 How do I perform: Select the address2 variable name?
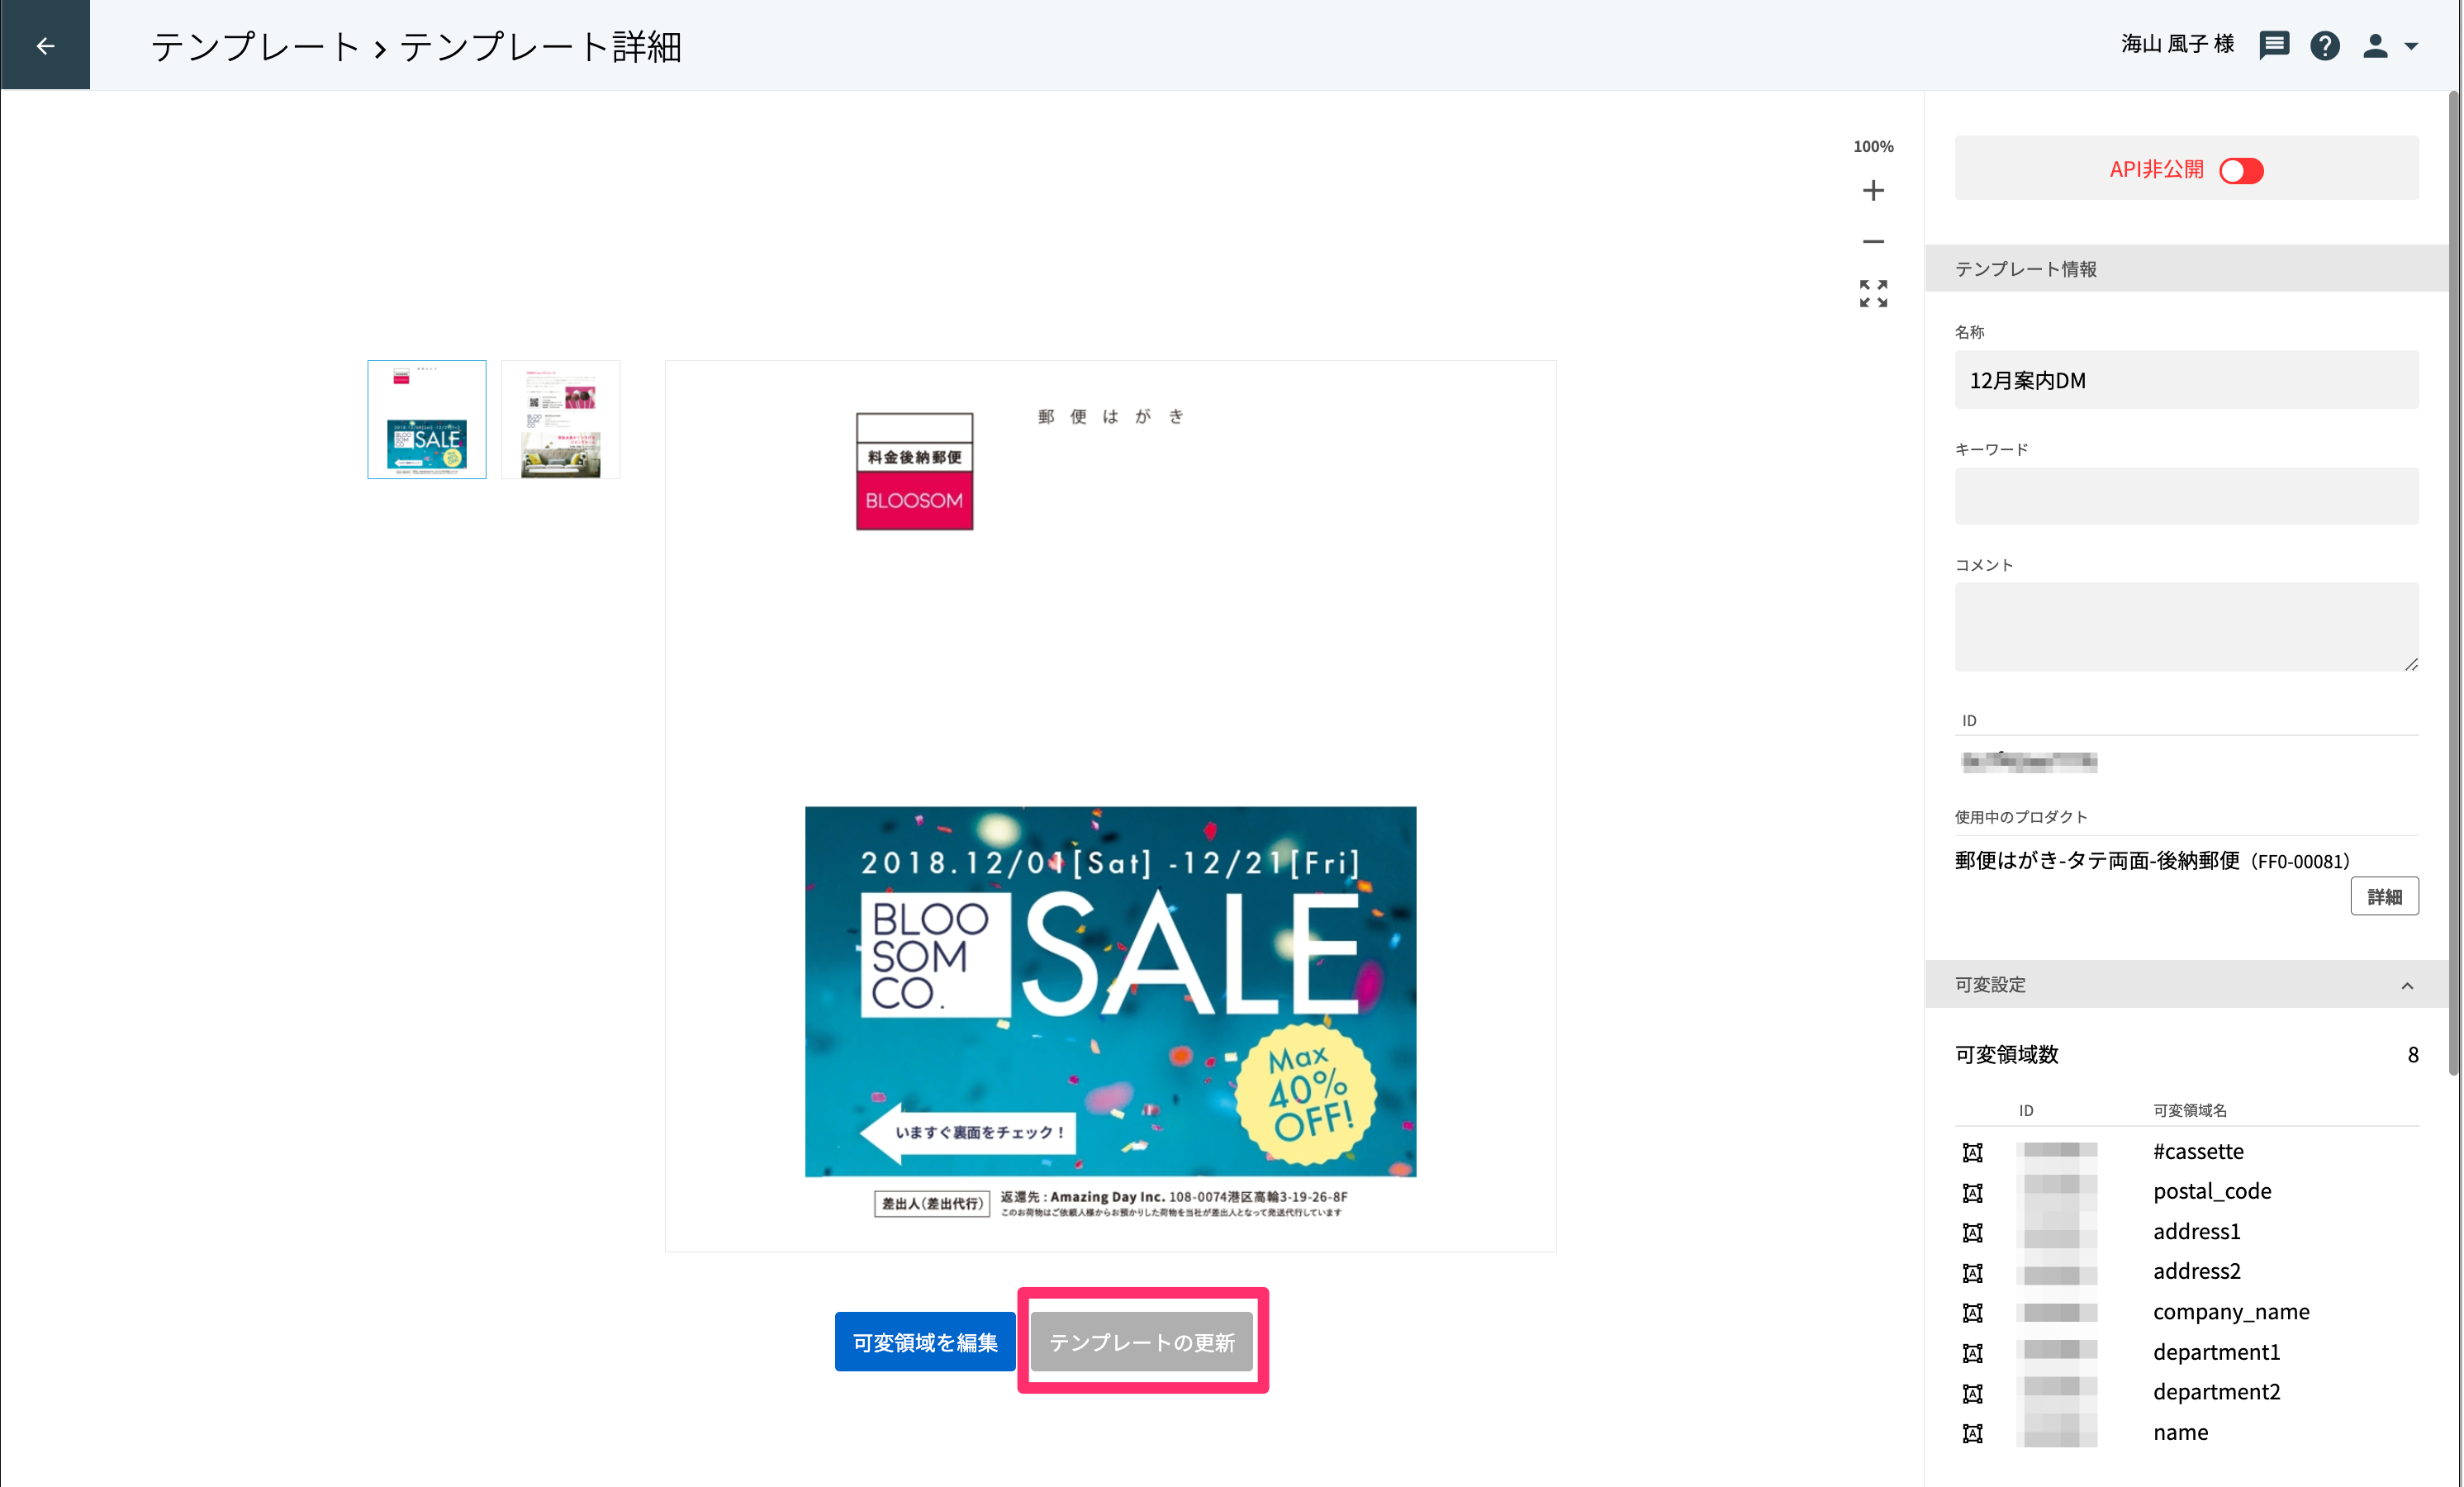coord(2196,1271)
